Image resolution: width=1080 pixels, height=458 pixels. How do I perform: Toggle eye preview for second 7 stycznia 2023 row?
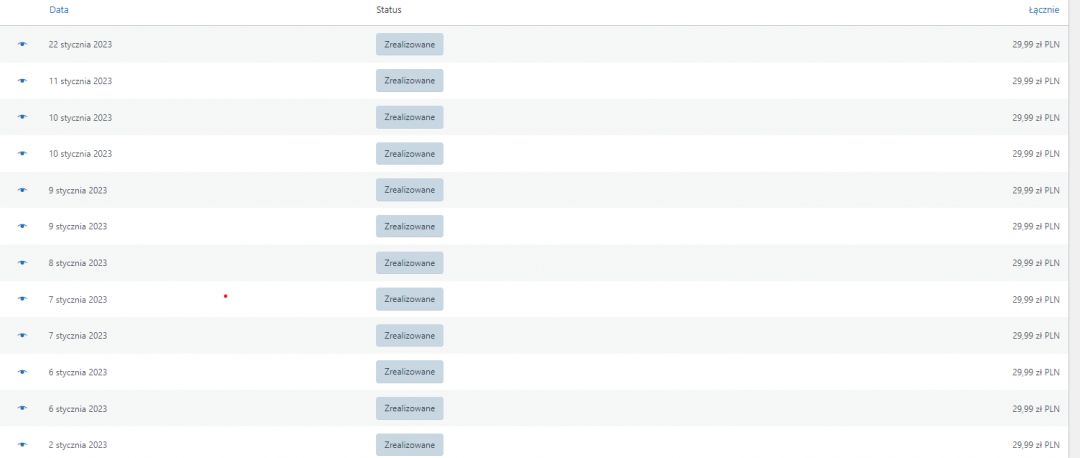click(22, 335)
